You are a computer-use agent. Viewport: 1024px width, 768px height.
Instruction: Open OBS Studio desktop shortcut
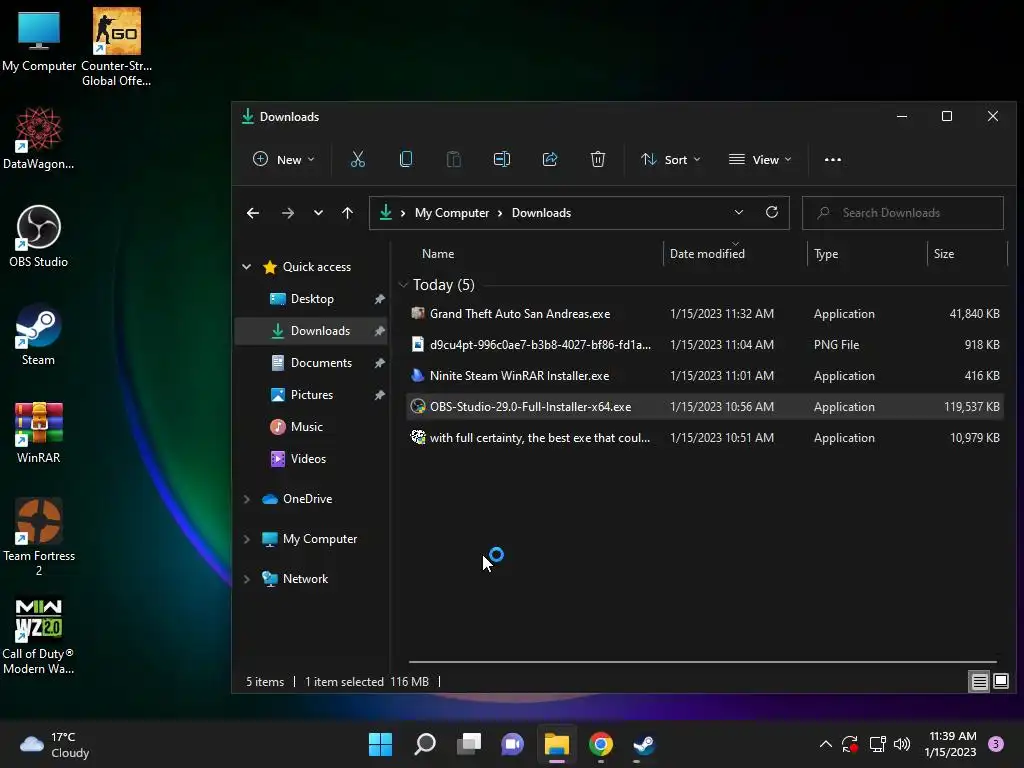(x=39, y=237)
